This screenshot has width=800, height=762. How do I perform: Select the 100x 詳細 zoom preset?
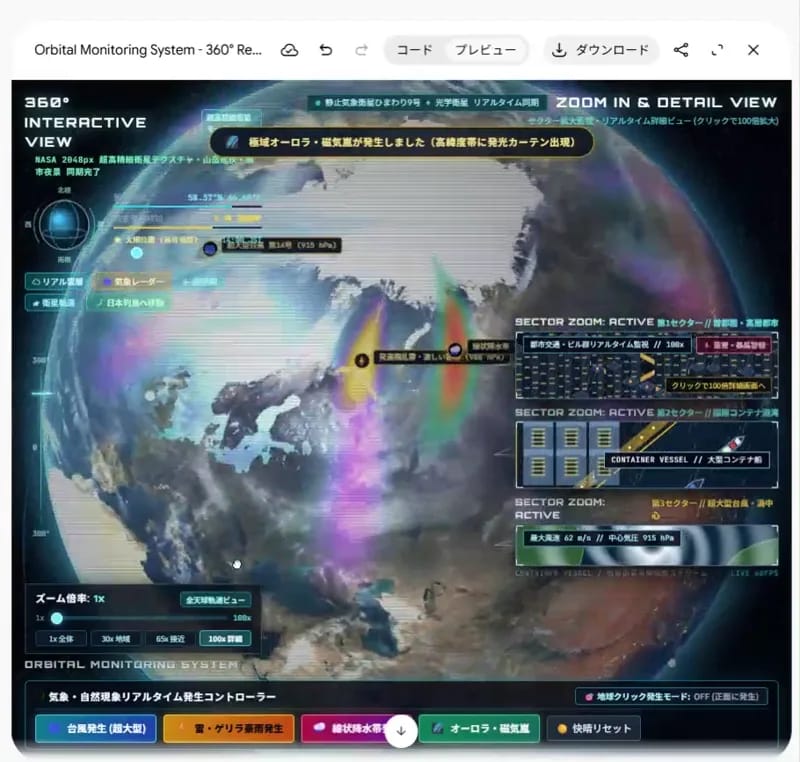(x=225, y=639)
